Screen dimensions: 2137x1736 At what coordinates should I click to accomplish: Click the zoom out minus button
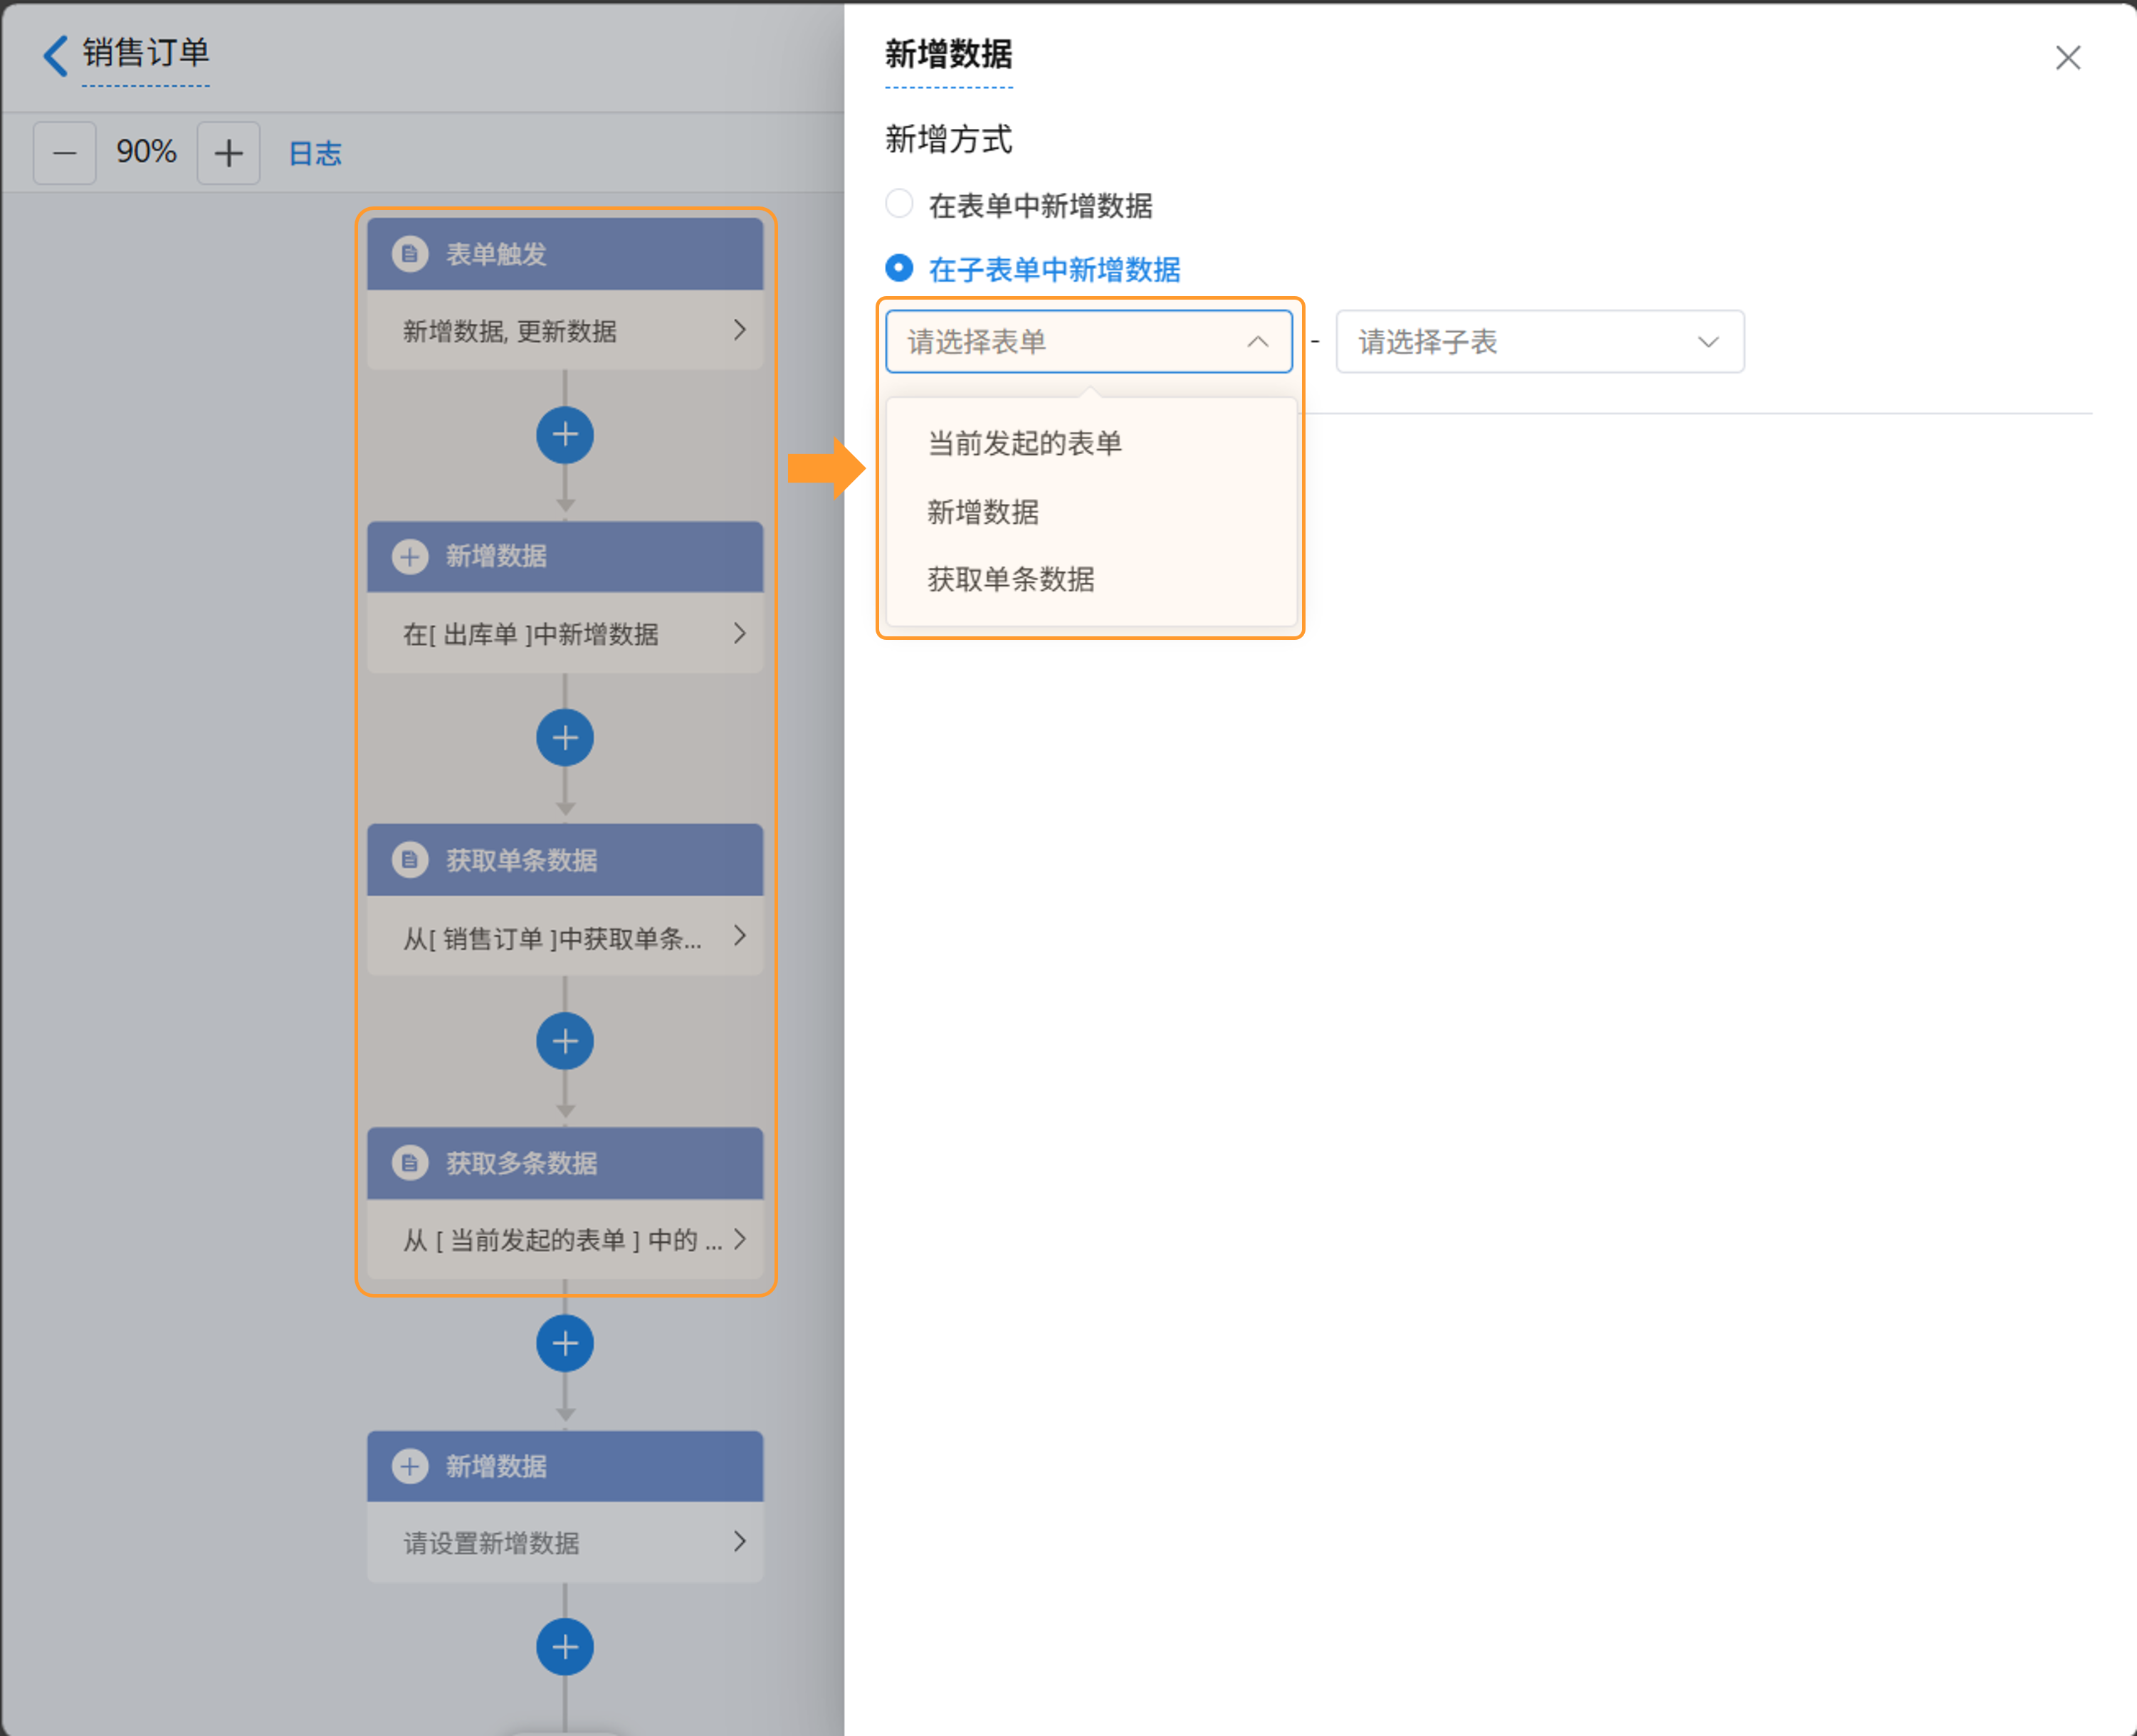[x=65, y=153]
